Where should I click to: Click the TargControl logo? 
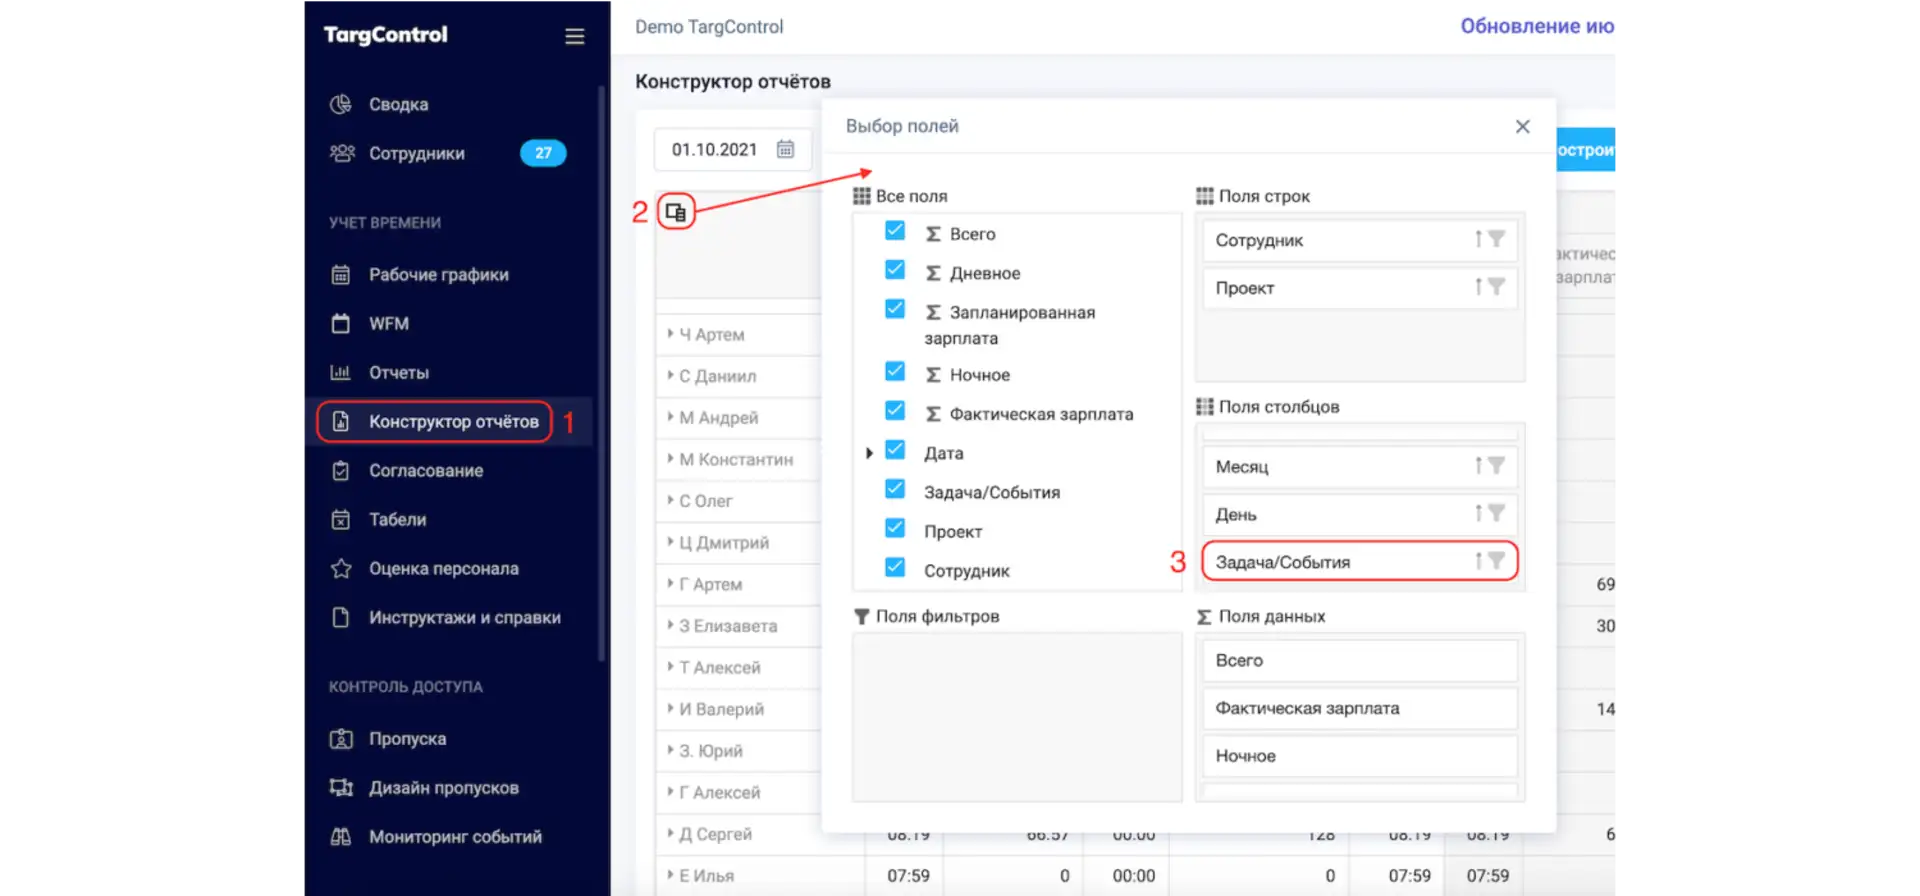click(x=385, y=35)
